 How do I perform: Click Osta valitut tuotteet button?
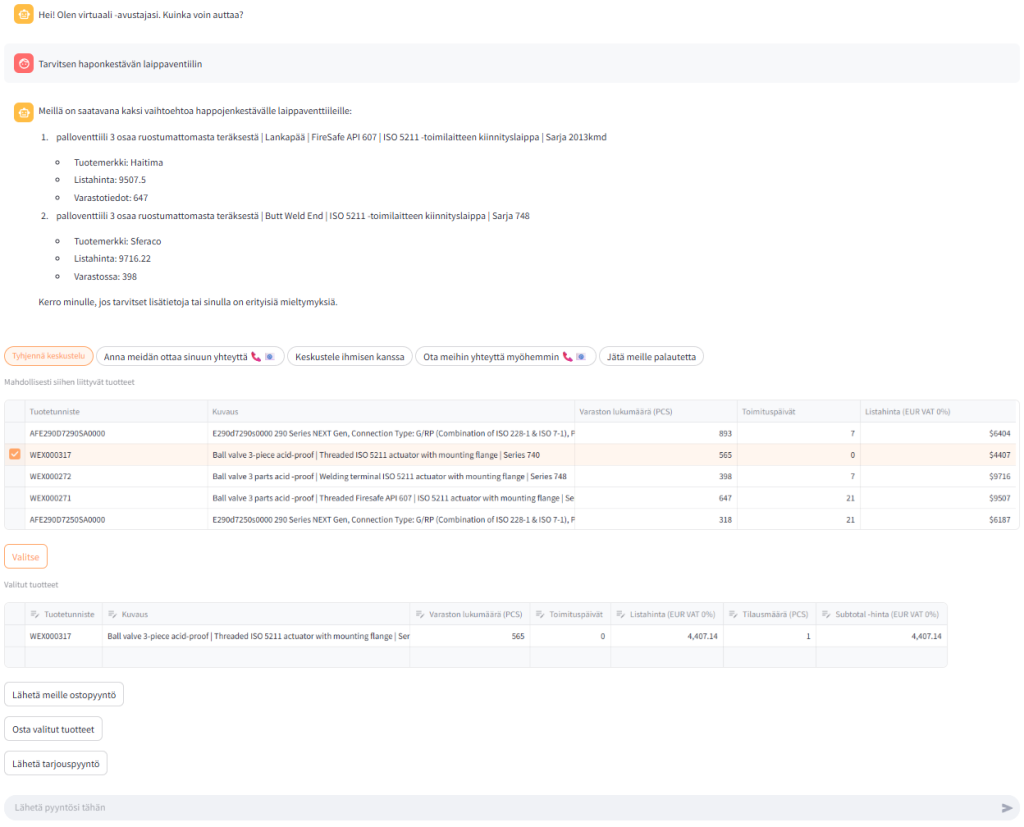(x=53, y=729)
